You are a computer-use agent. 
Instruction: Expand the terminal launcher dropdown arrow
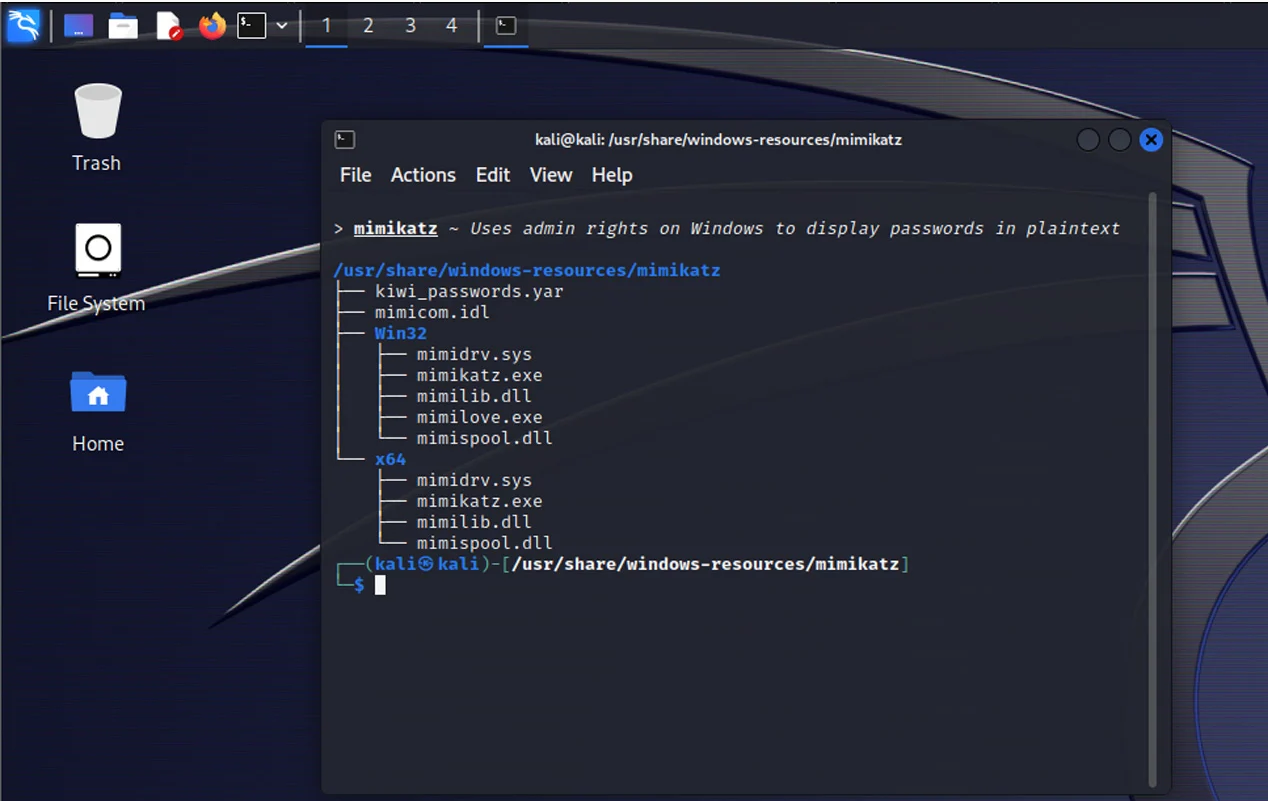click(x=282, y=26)
